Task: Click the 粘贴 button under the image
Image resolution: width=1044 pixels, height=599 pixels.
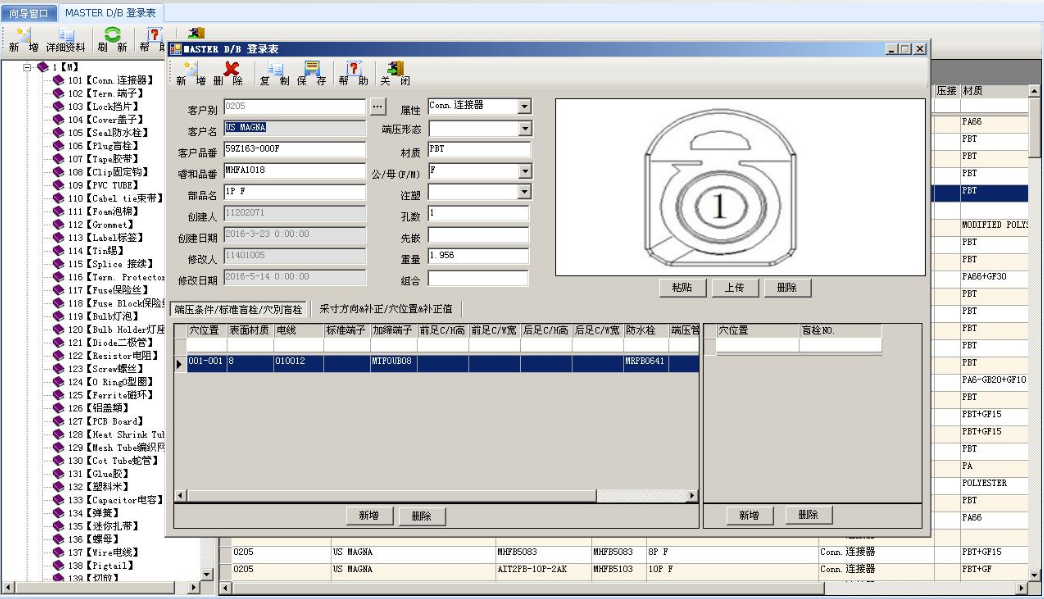Action: [x=682, y=288]
